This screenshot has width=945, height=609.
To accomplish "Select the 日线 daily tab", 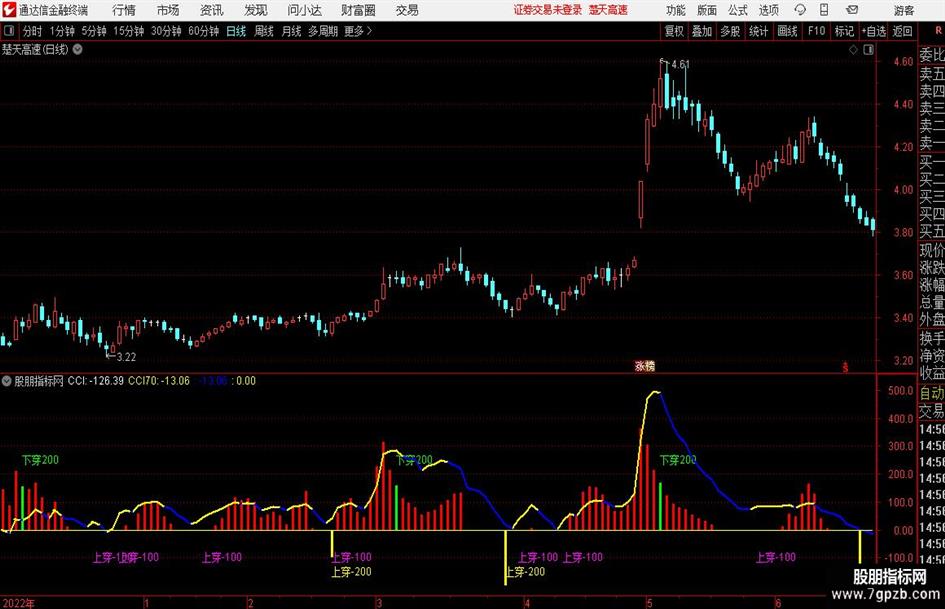I will [236, 31].
